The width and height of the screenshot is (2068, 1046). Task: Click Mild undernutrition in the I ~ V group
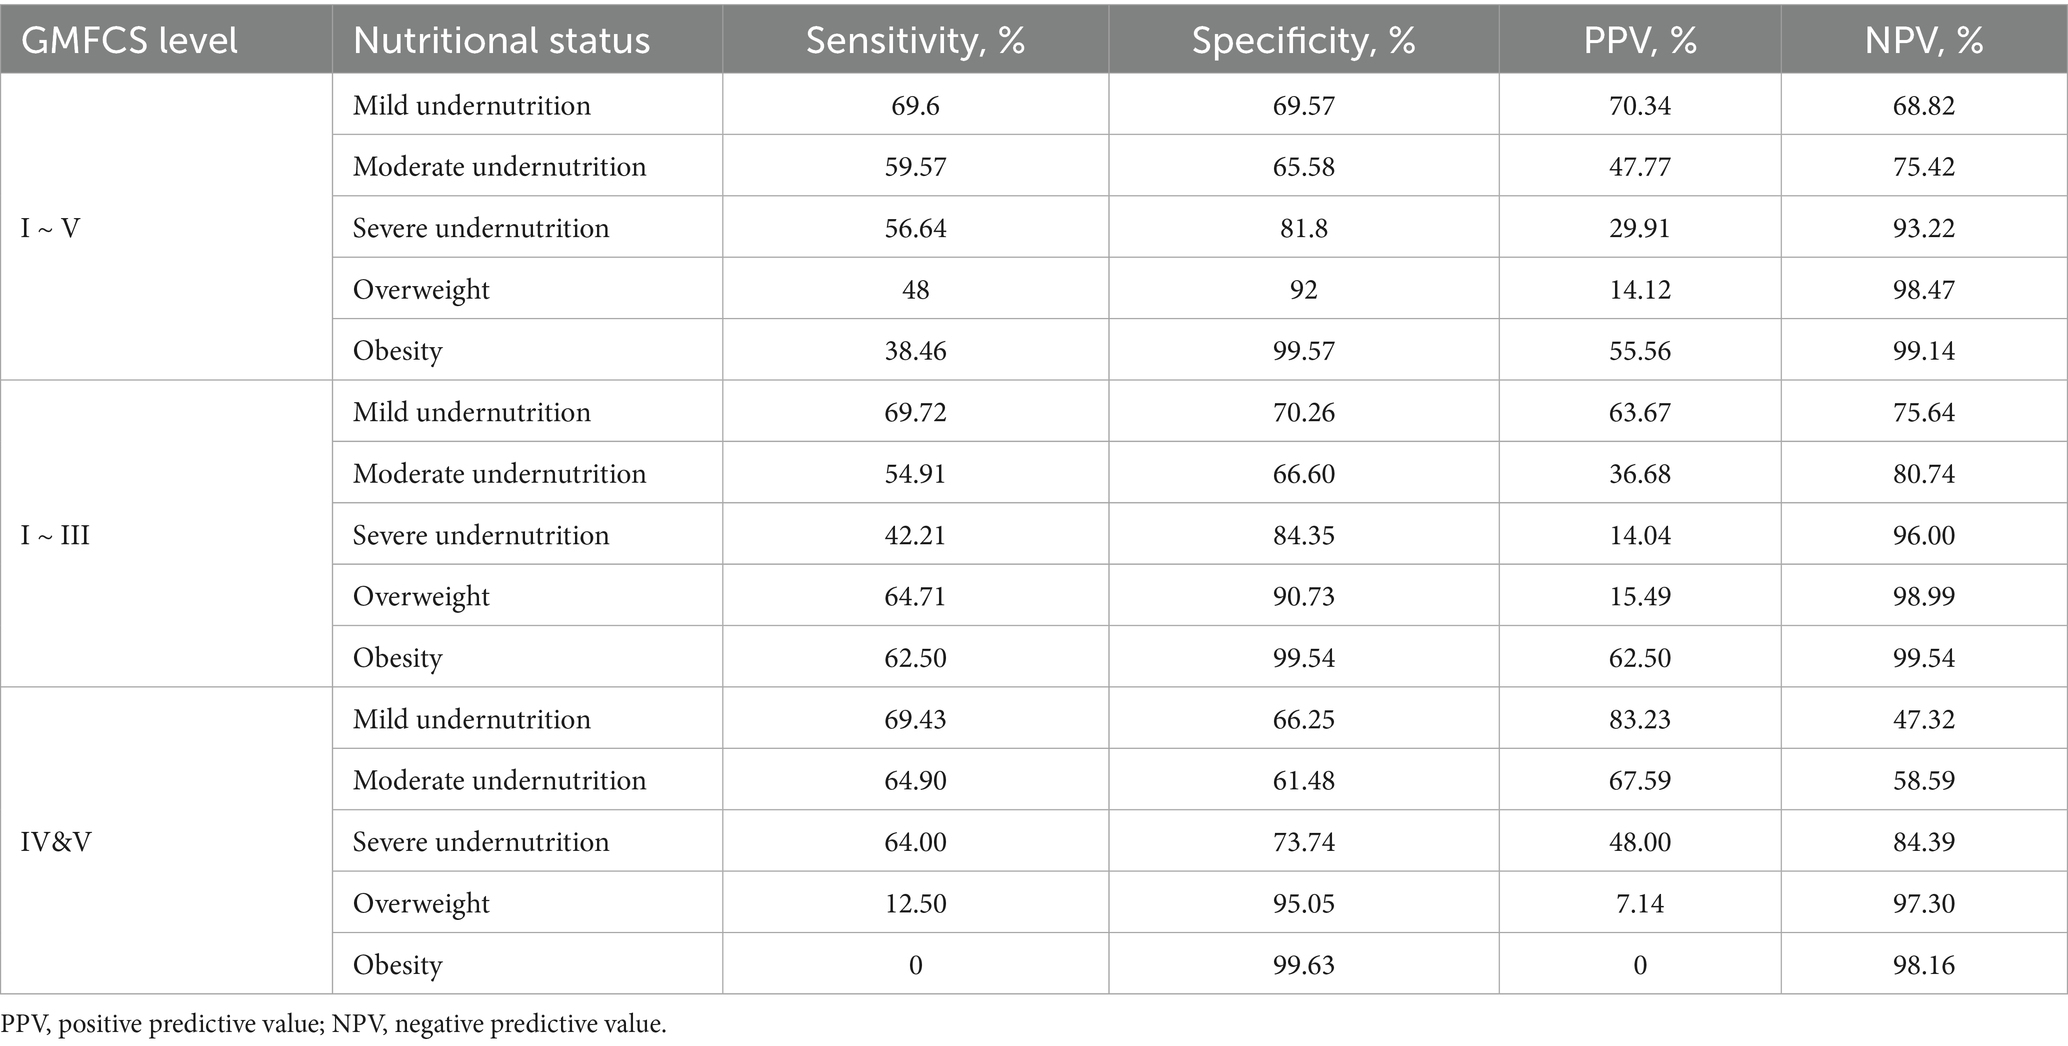point(471,105)
